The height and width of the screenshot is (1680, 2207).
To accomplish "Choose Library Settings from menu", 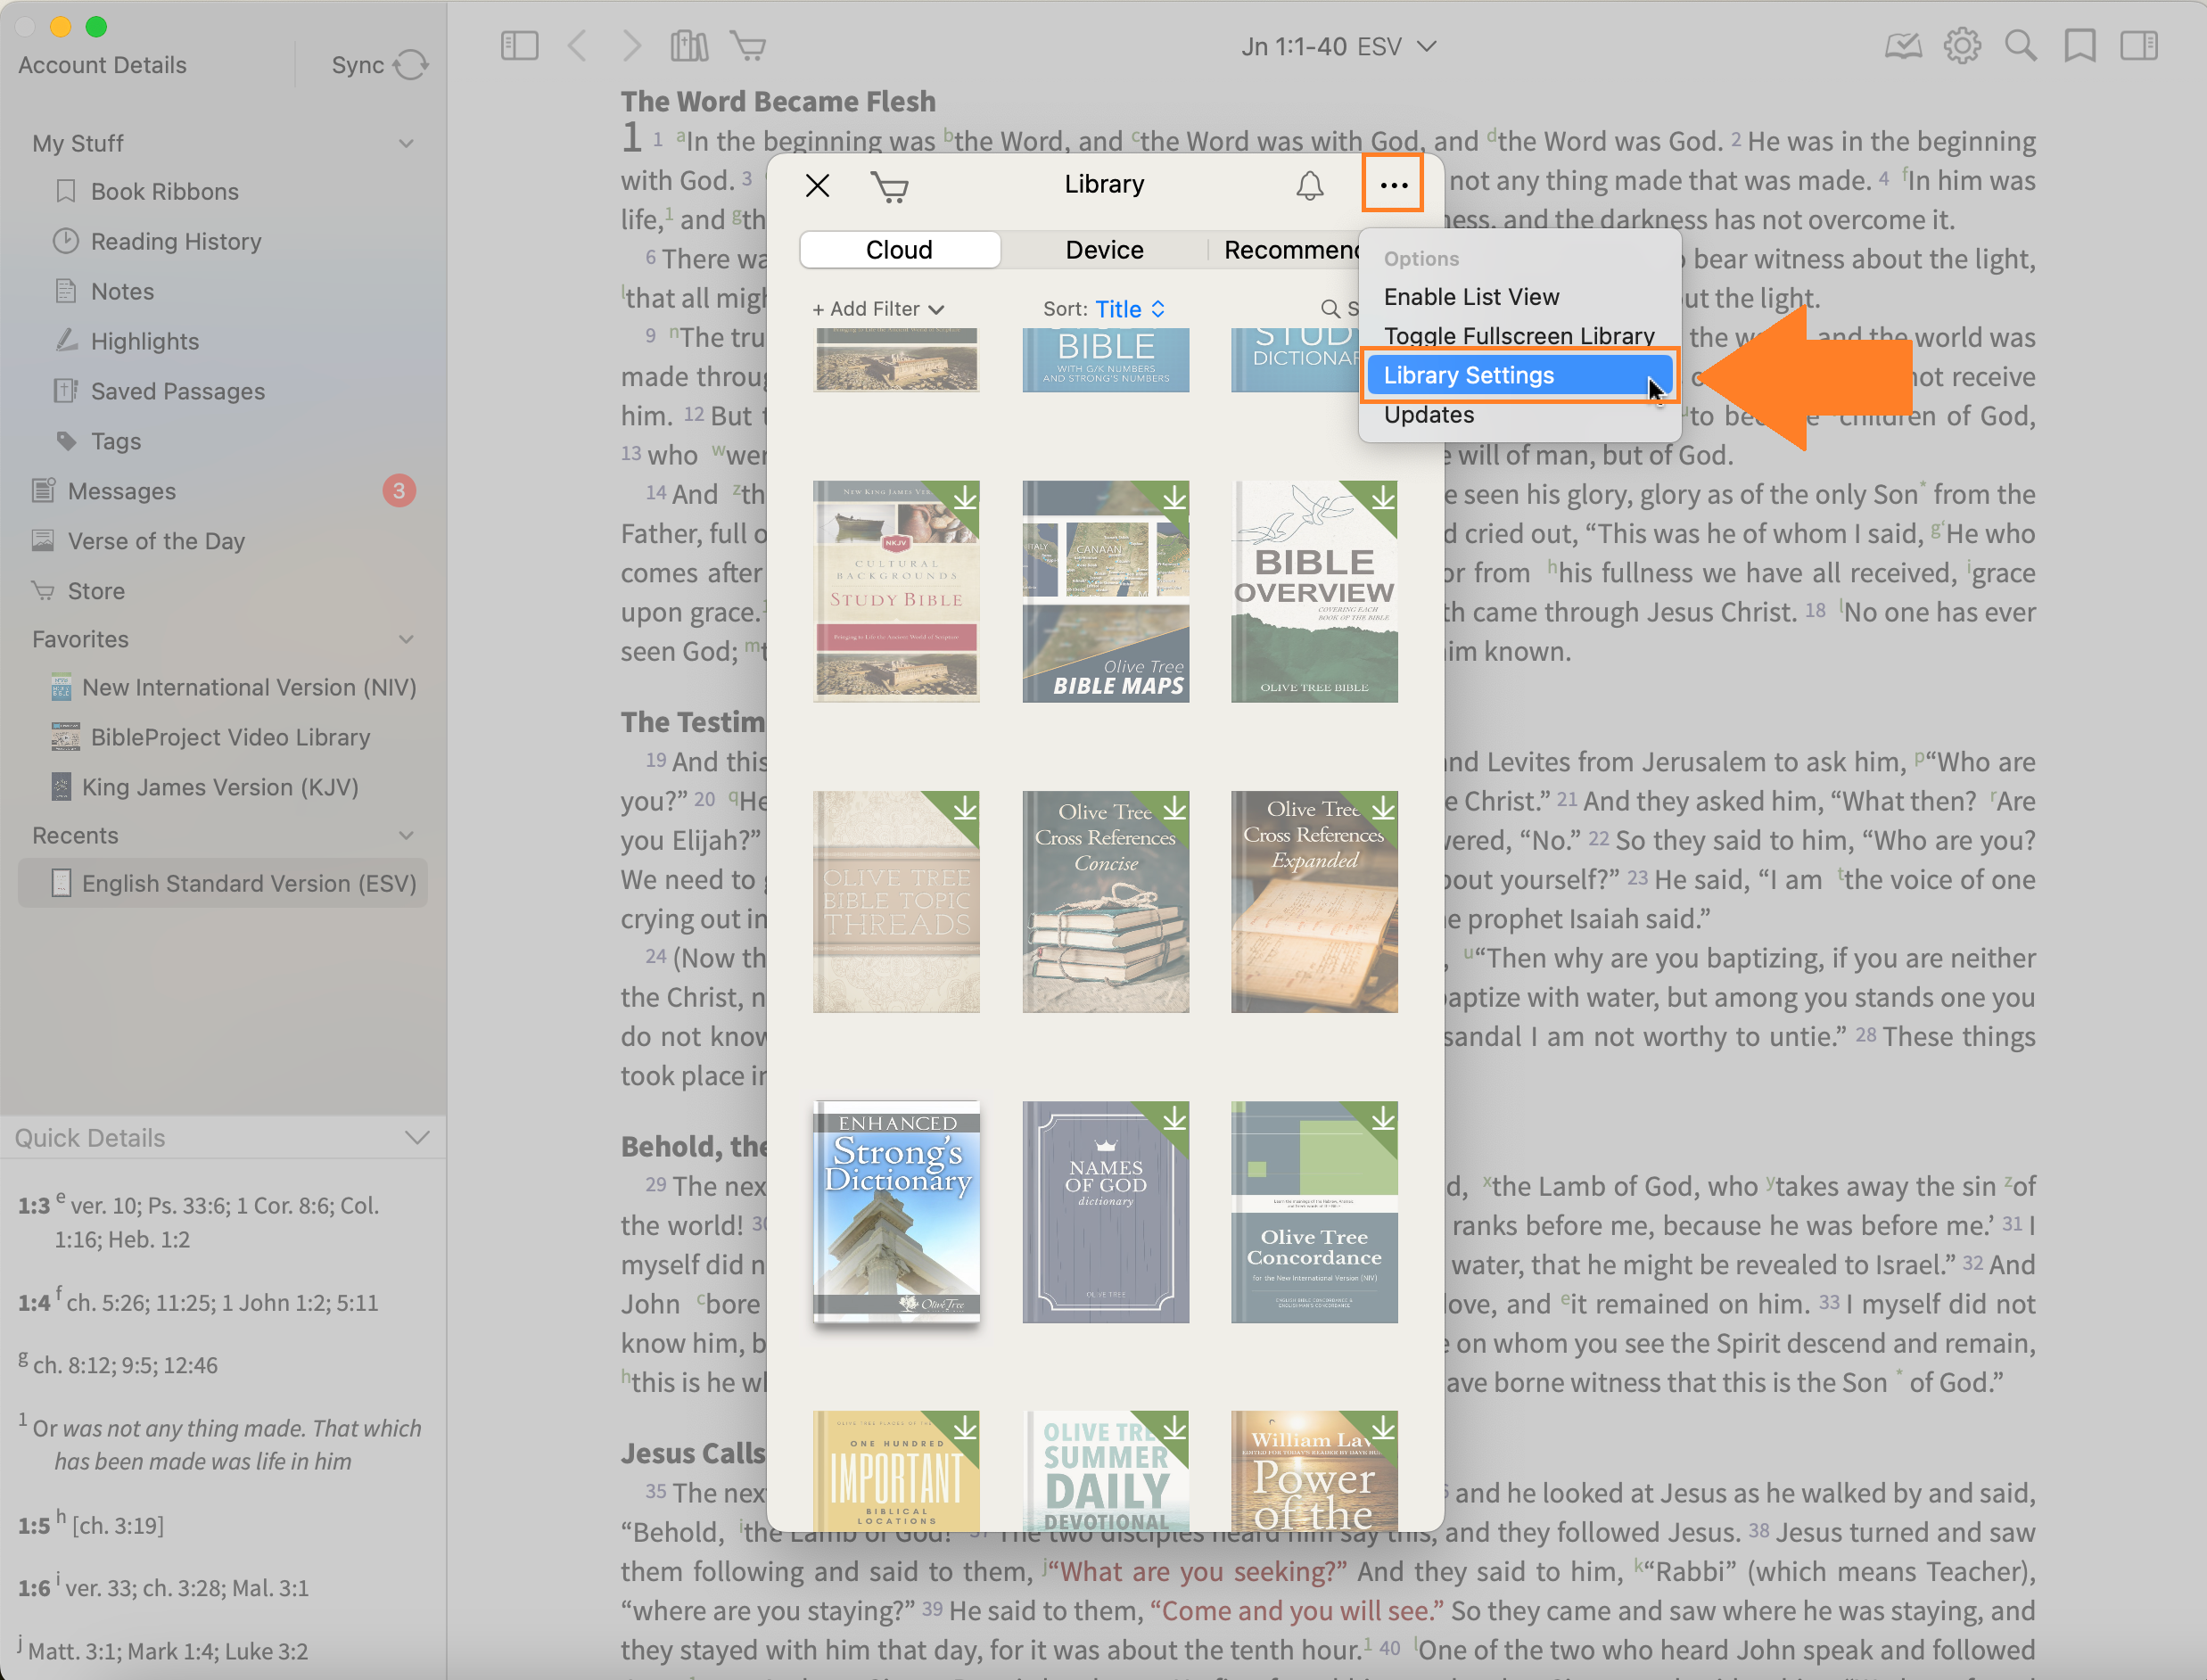I will [x=1468, y=376].
